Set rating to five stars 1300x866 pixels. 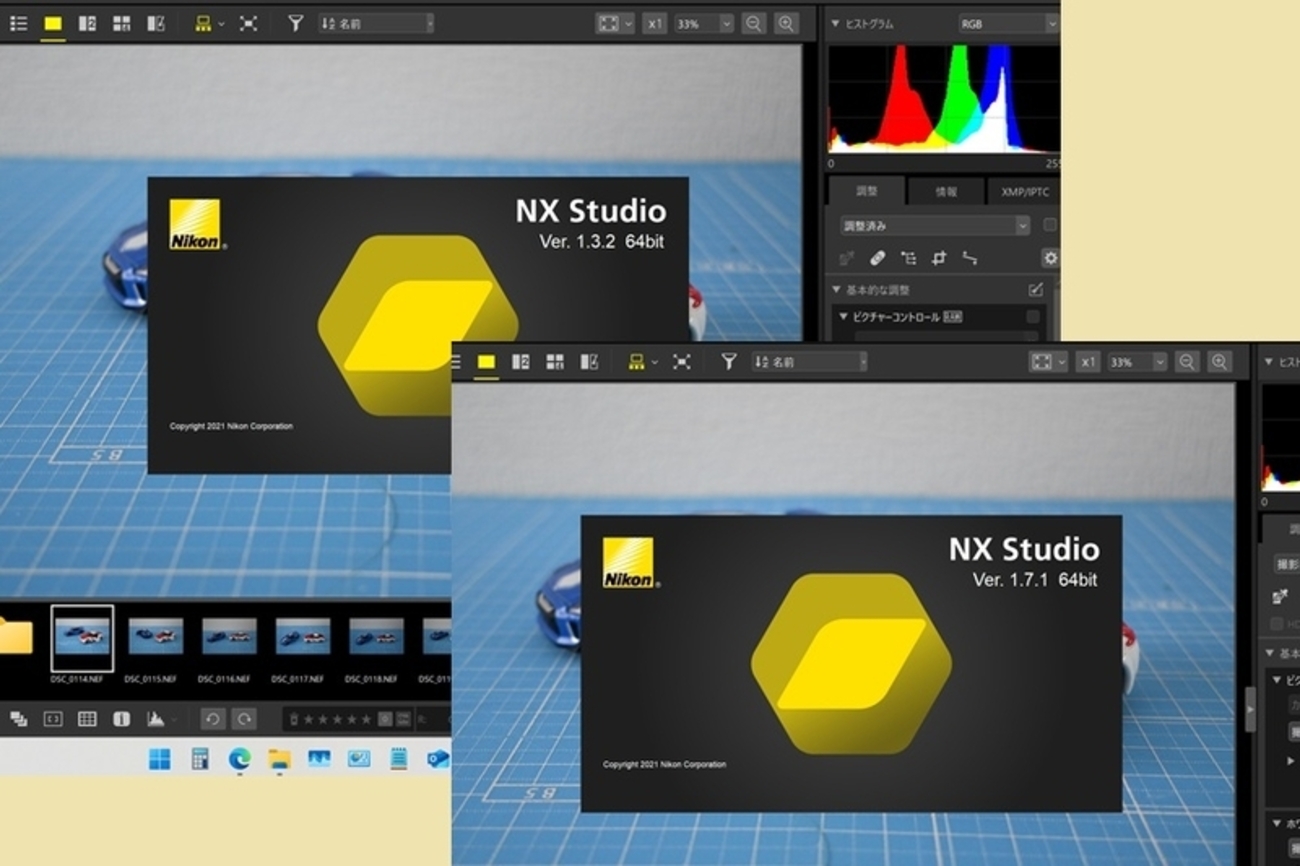(x=366, y=719)
